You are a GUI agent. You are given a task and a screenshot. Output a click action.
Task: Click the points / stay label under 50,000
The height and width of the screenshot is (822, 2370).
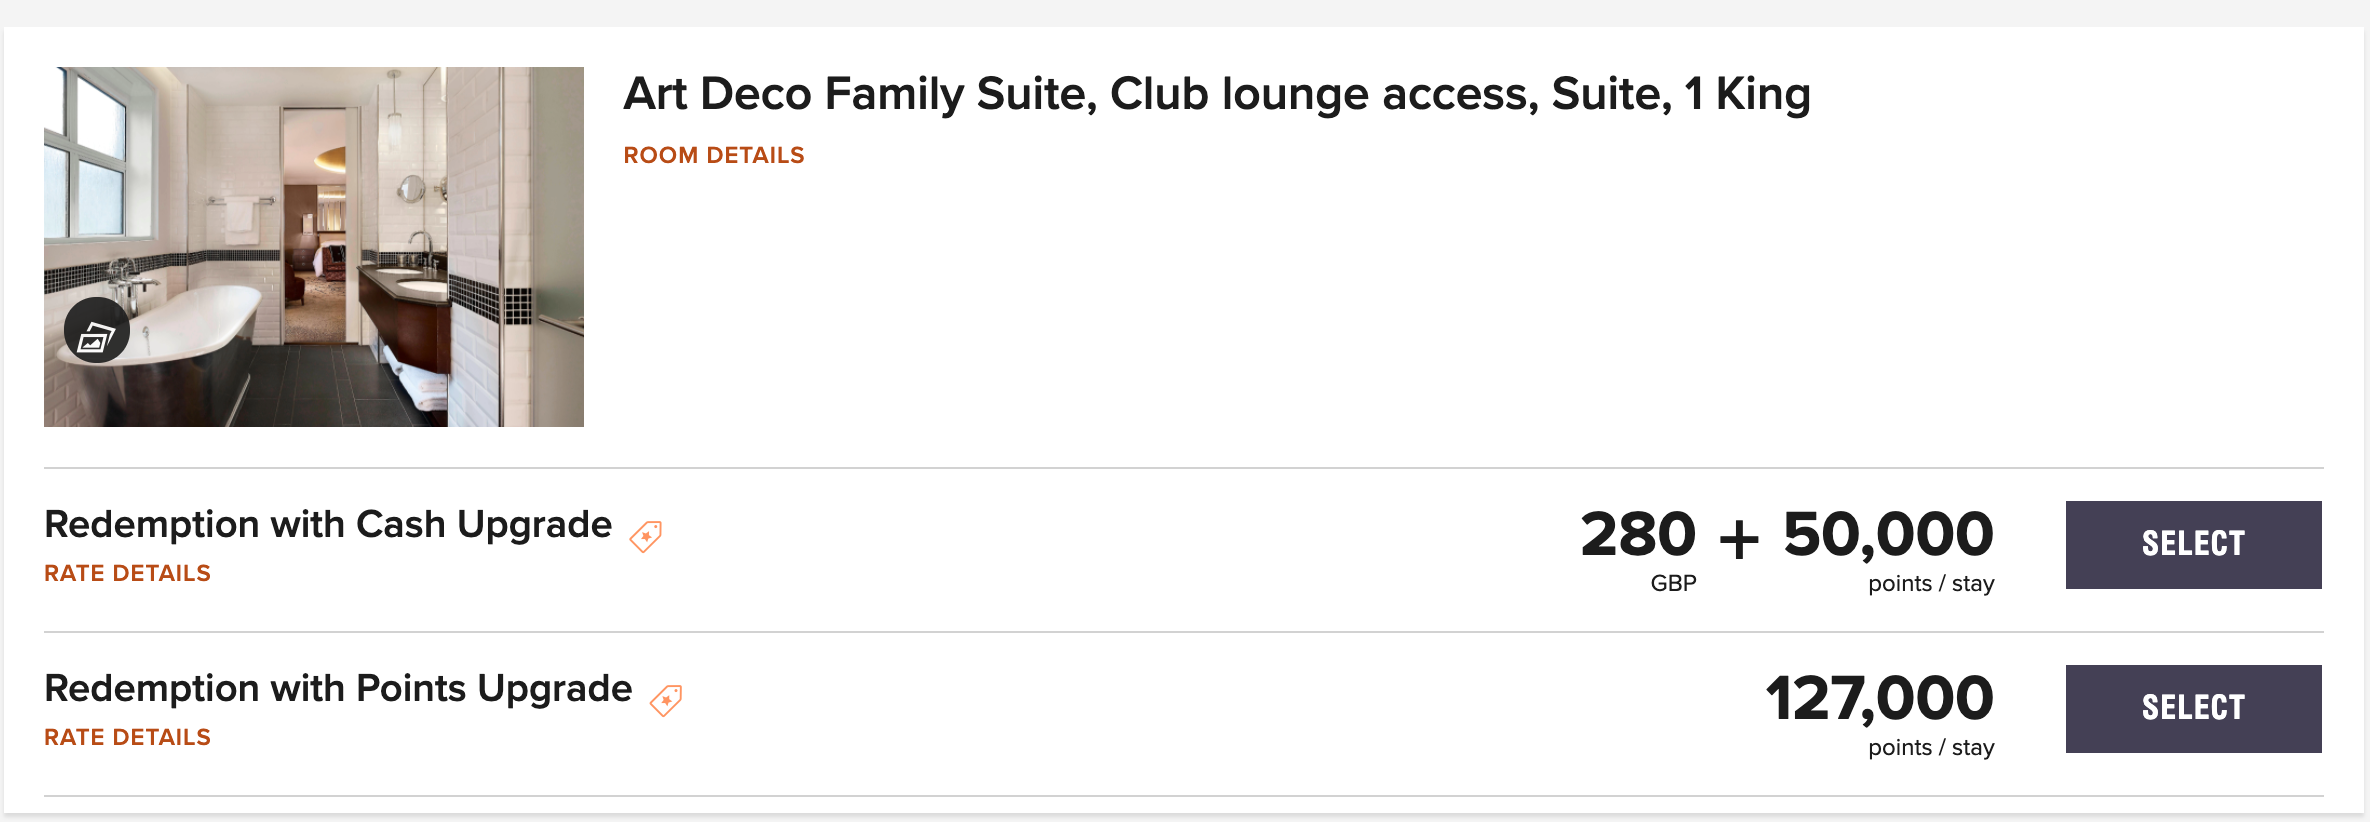[1931, 583]
